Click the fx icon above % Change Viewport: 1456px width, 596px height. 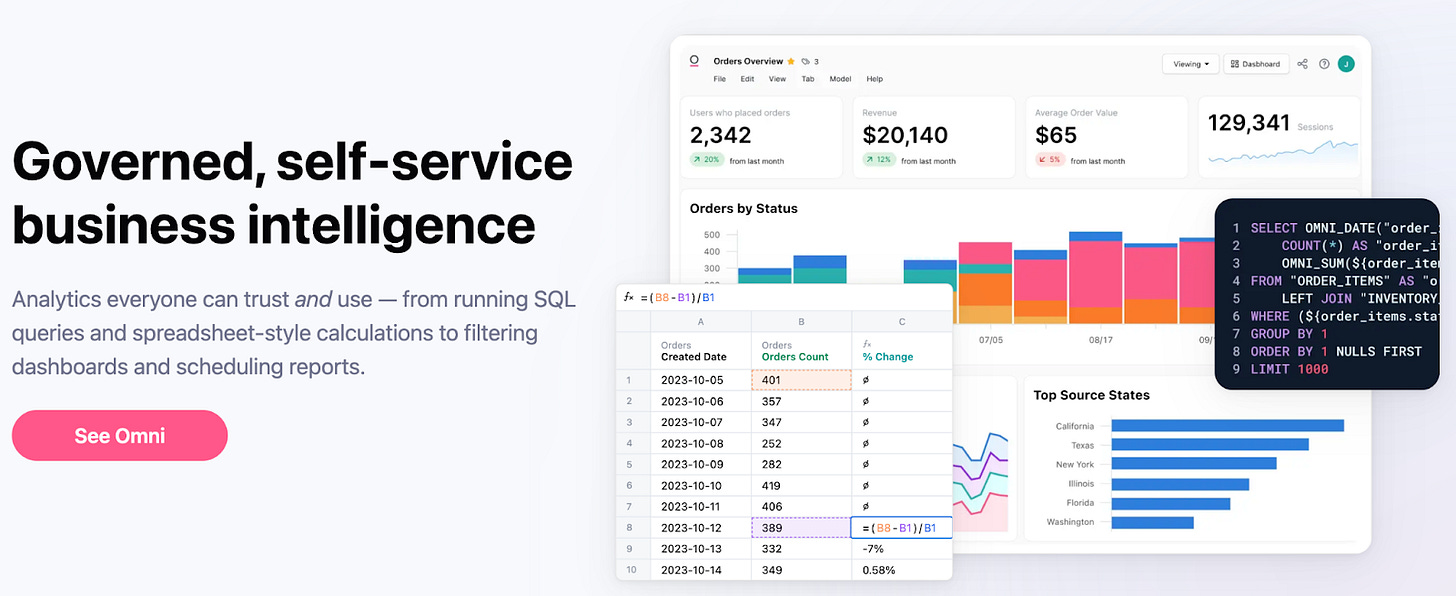[866, 343]
